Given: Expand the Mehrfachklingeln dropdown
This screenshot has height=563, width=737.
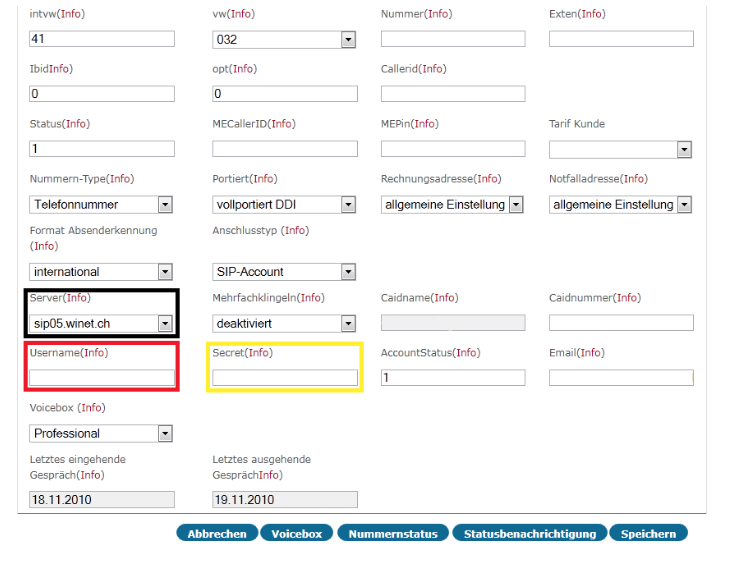Looking at the screenshot, I should tap(284, 323).
